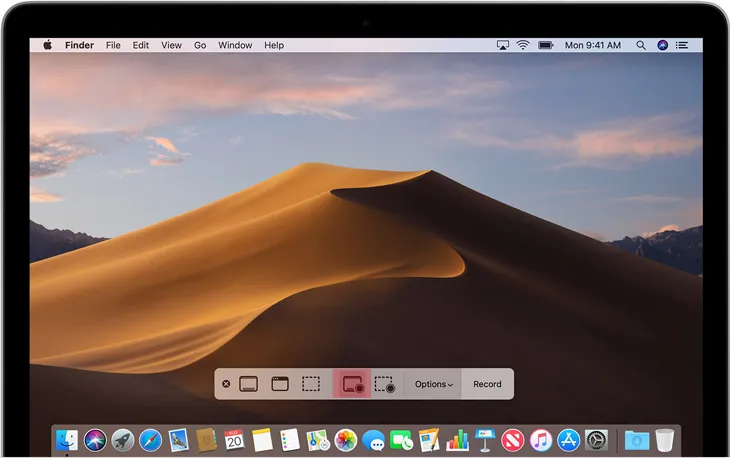Open the File menu

tap(113, 45)
